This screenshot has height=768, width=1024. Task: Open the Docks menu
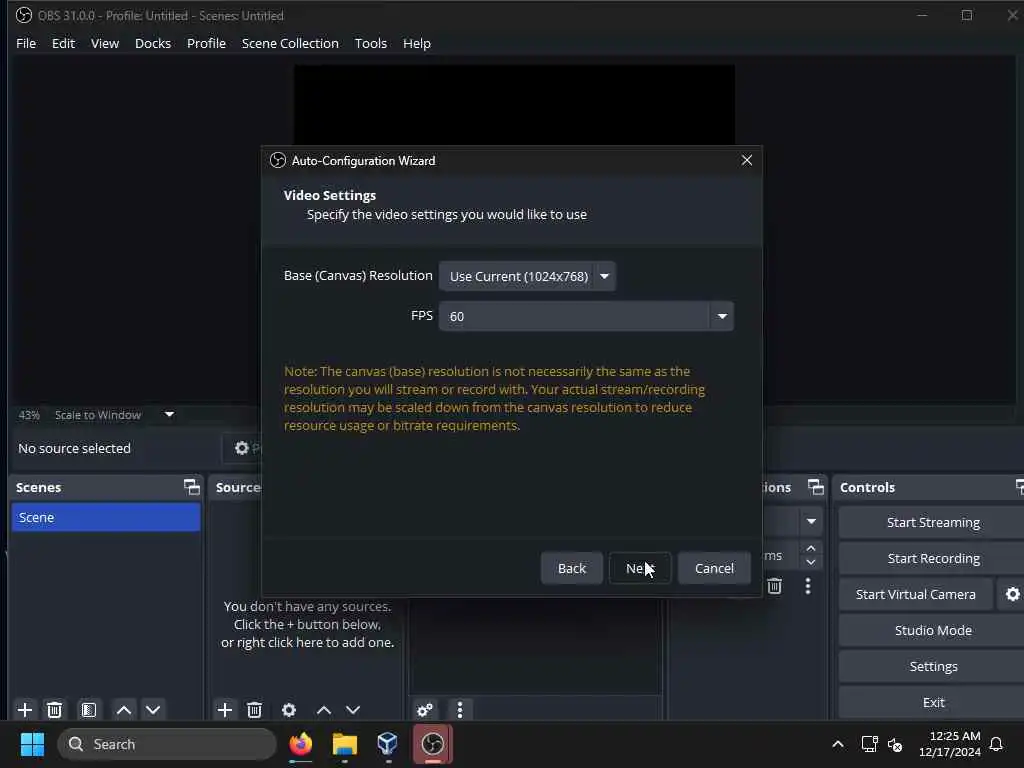point(153,43)
